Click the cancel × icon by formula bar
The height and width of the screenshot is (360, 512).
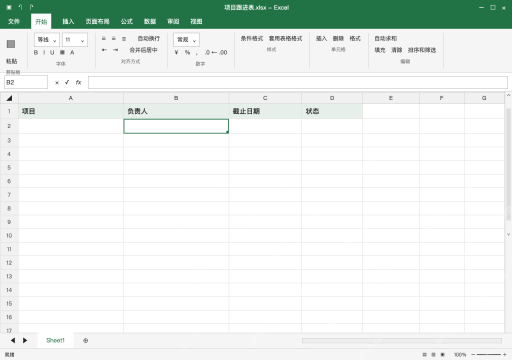[57, 83]
